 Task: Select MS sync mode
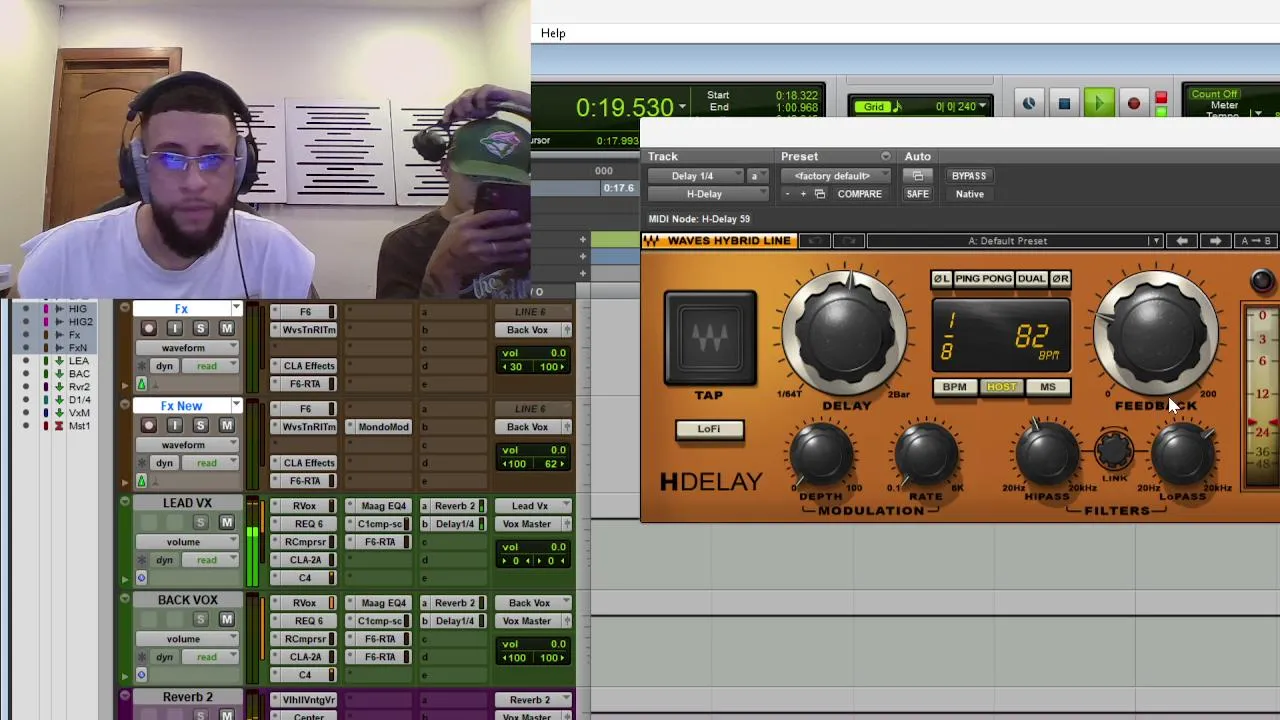tap(1047, 387)
